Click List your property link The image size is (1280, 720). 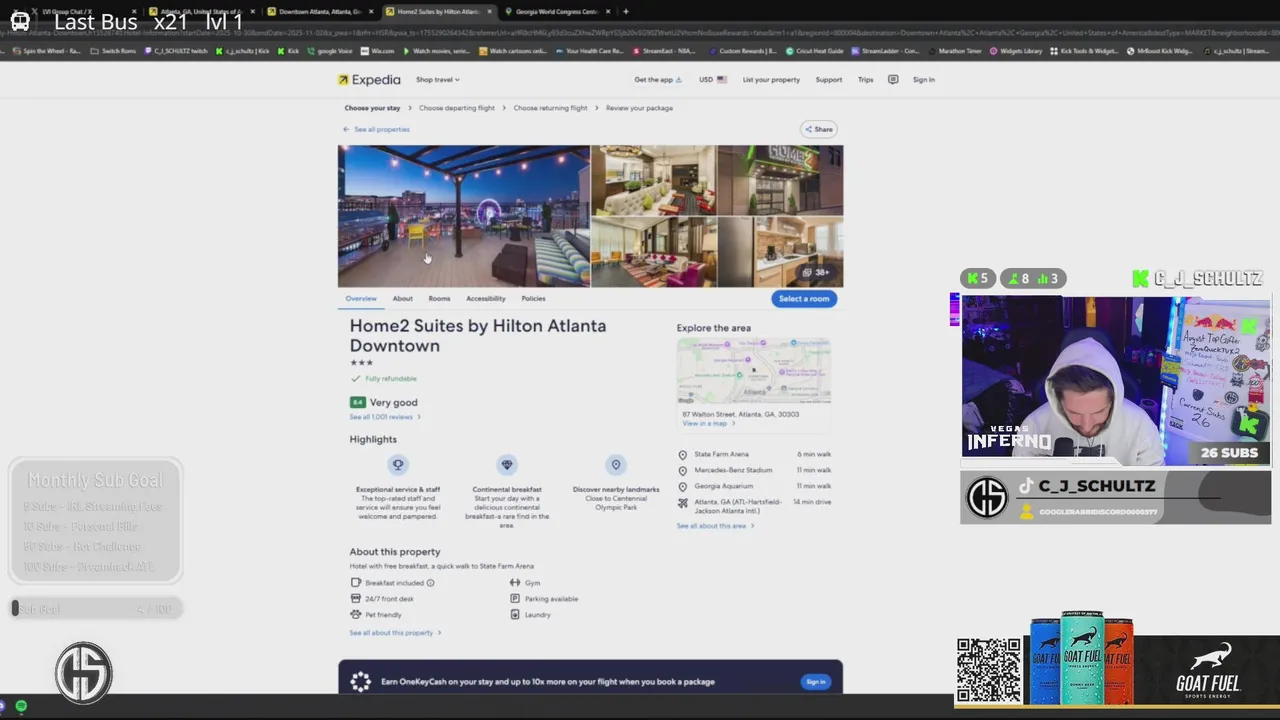(771, 80)
